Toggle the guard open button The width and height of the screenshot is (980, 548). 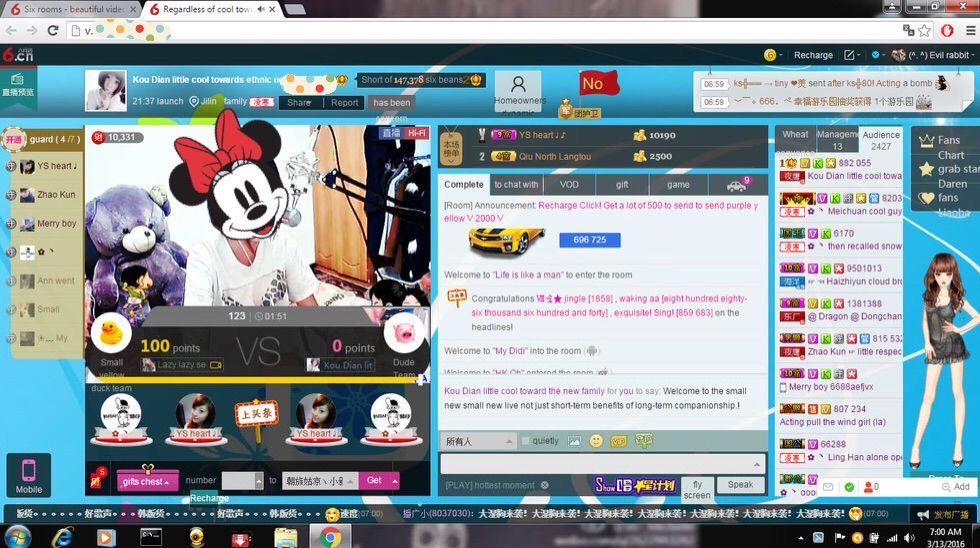13,139
